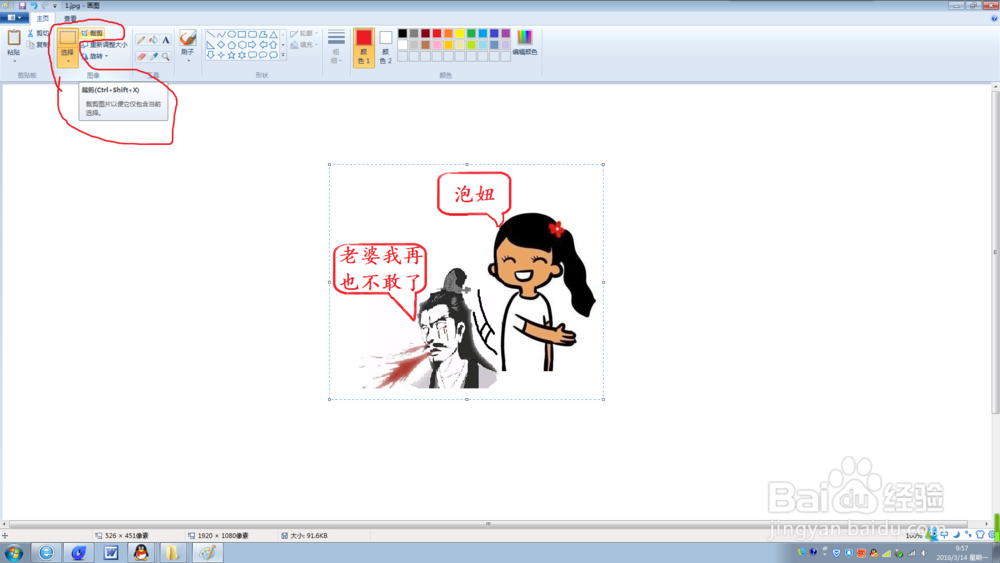The width and height of the screenshot is (1000, 563).
Task: Select the Text tool (A)
Action: [166, 40]
